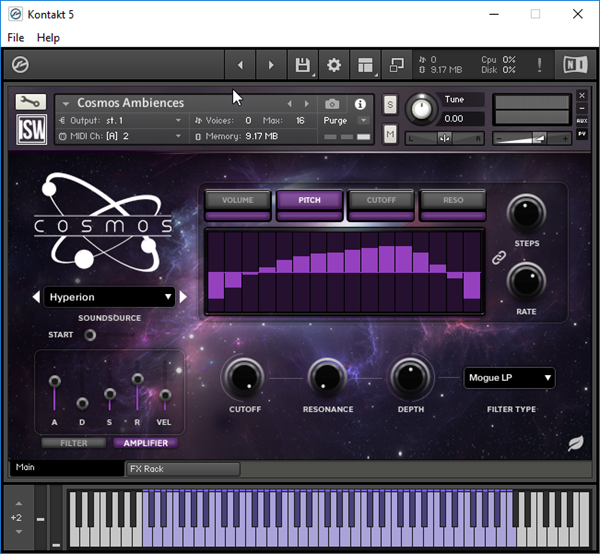Viewport: 600px width, 554px height.
Task: Shift keyboard octave up arrow
Action: 18,503
